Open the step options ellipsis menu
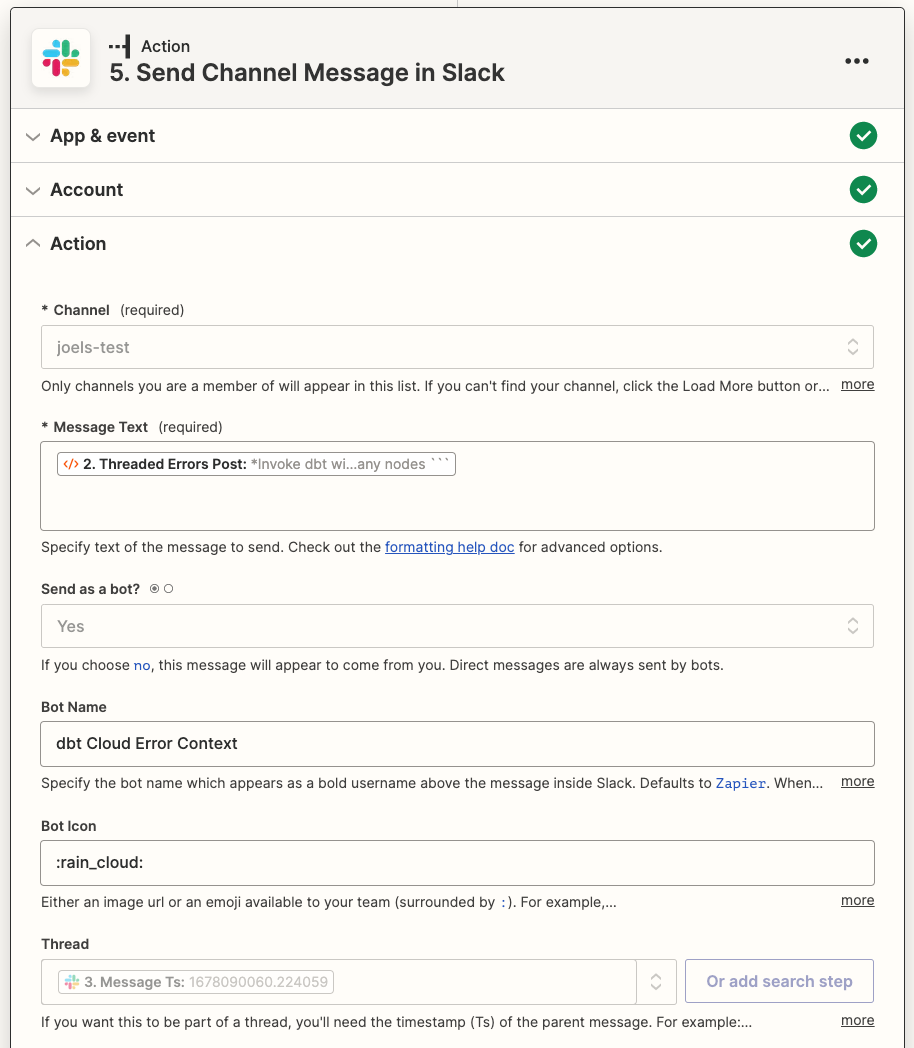The width and height of the screenshot is (914, 1048). (857, 61)
